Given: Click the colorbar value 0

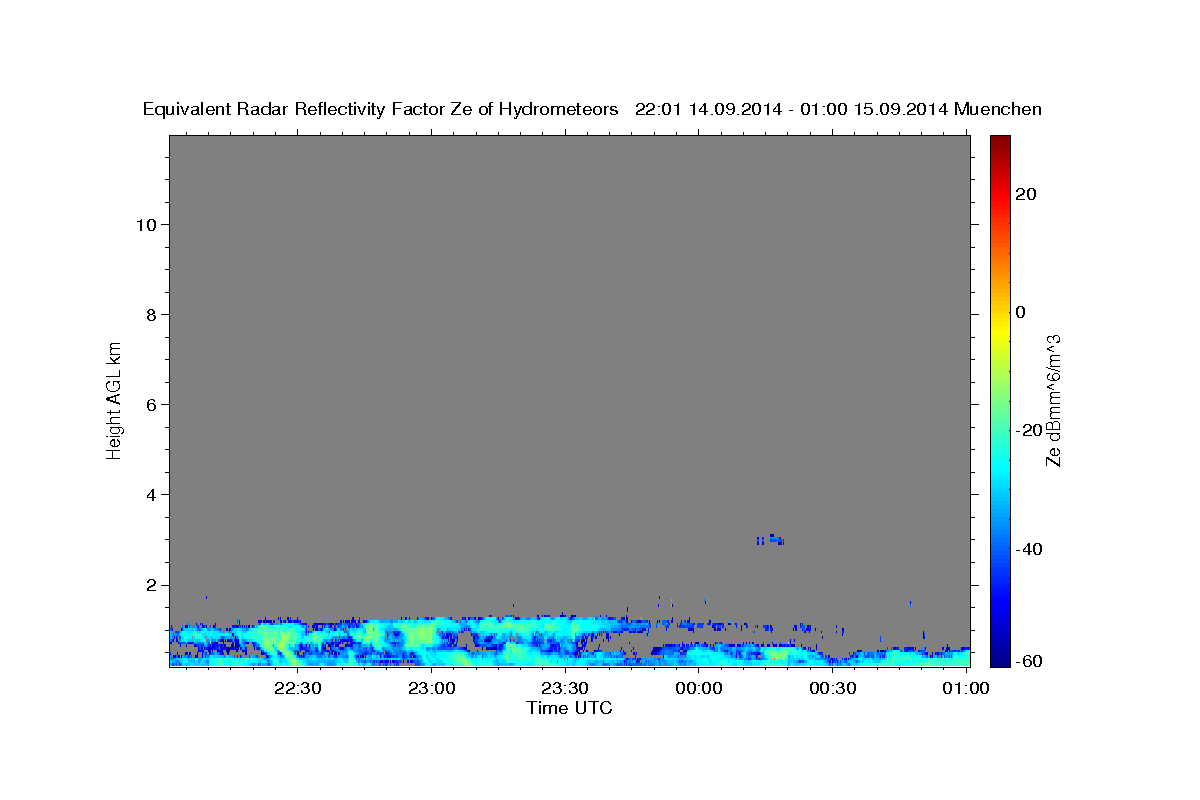Looking at the screenshot, I should point(1020,312).
